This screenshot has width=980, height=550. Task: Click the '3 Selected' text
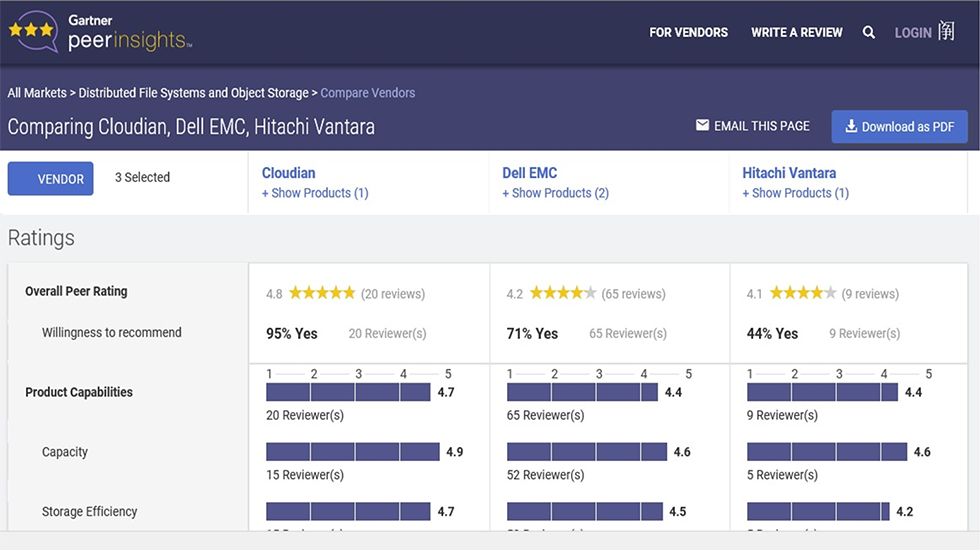click(142, 178)
